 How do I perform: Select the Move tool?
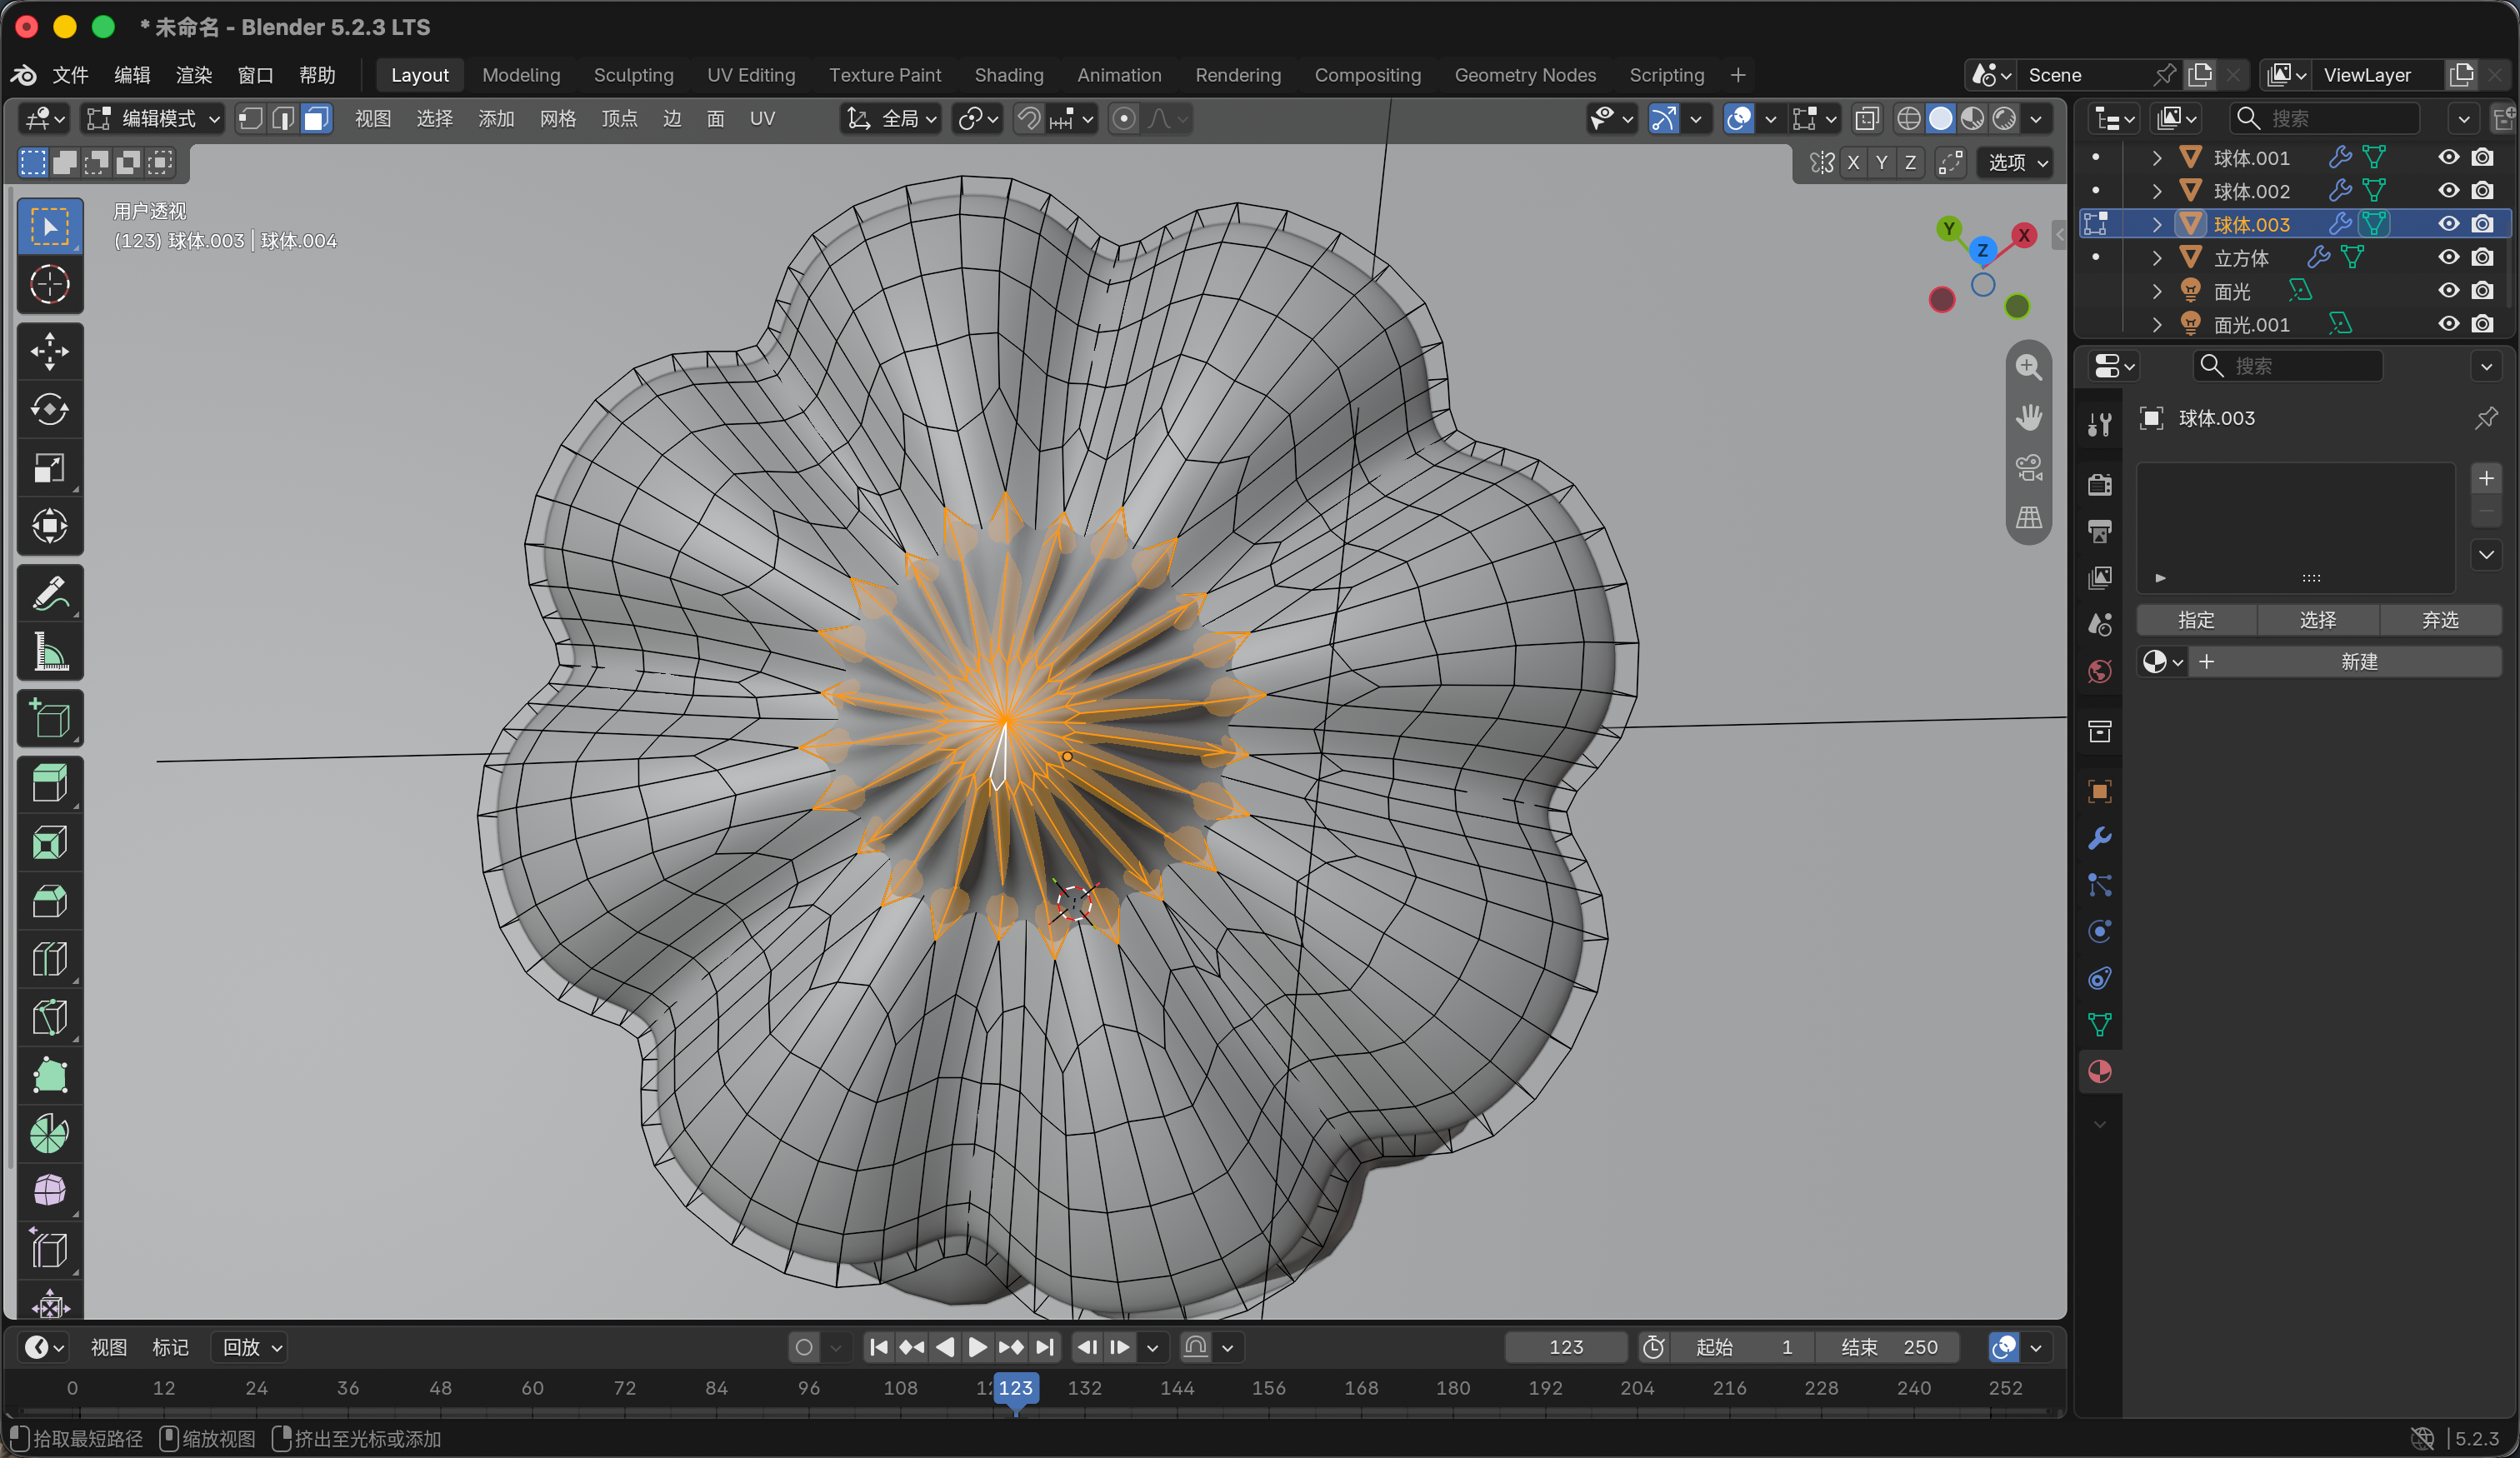50,351
